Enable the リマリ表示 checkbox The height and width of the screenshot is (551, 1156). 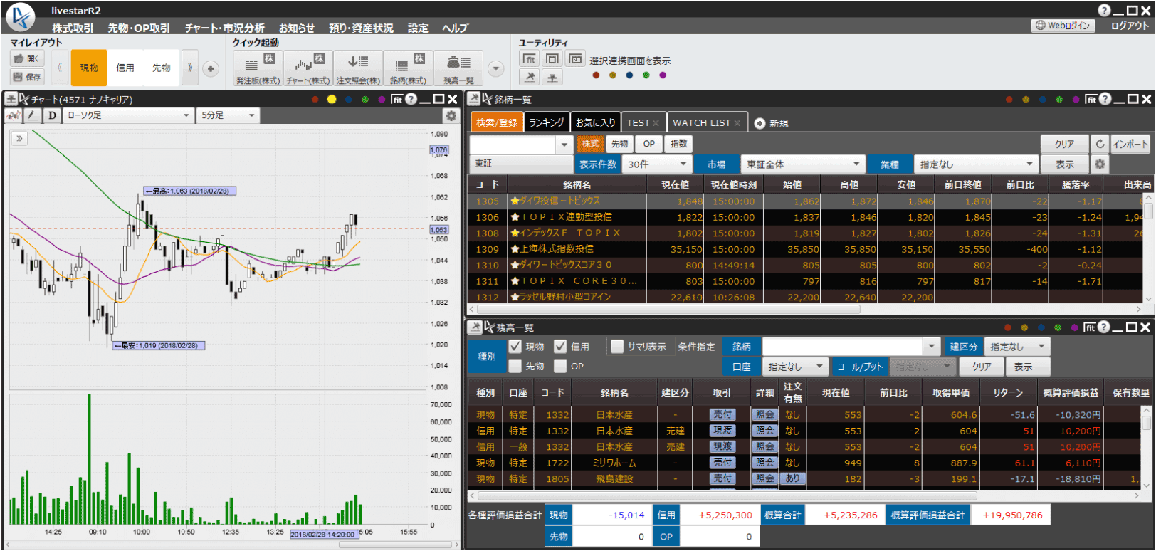pos(616,346)
